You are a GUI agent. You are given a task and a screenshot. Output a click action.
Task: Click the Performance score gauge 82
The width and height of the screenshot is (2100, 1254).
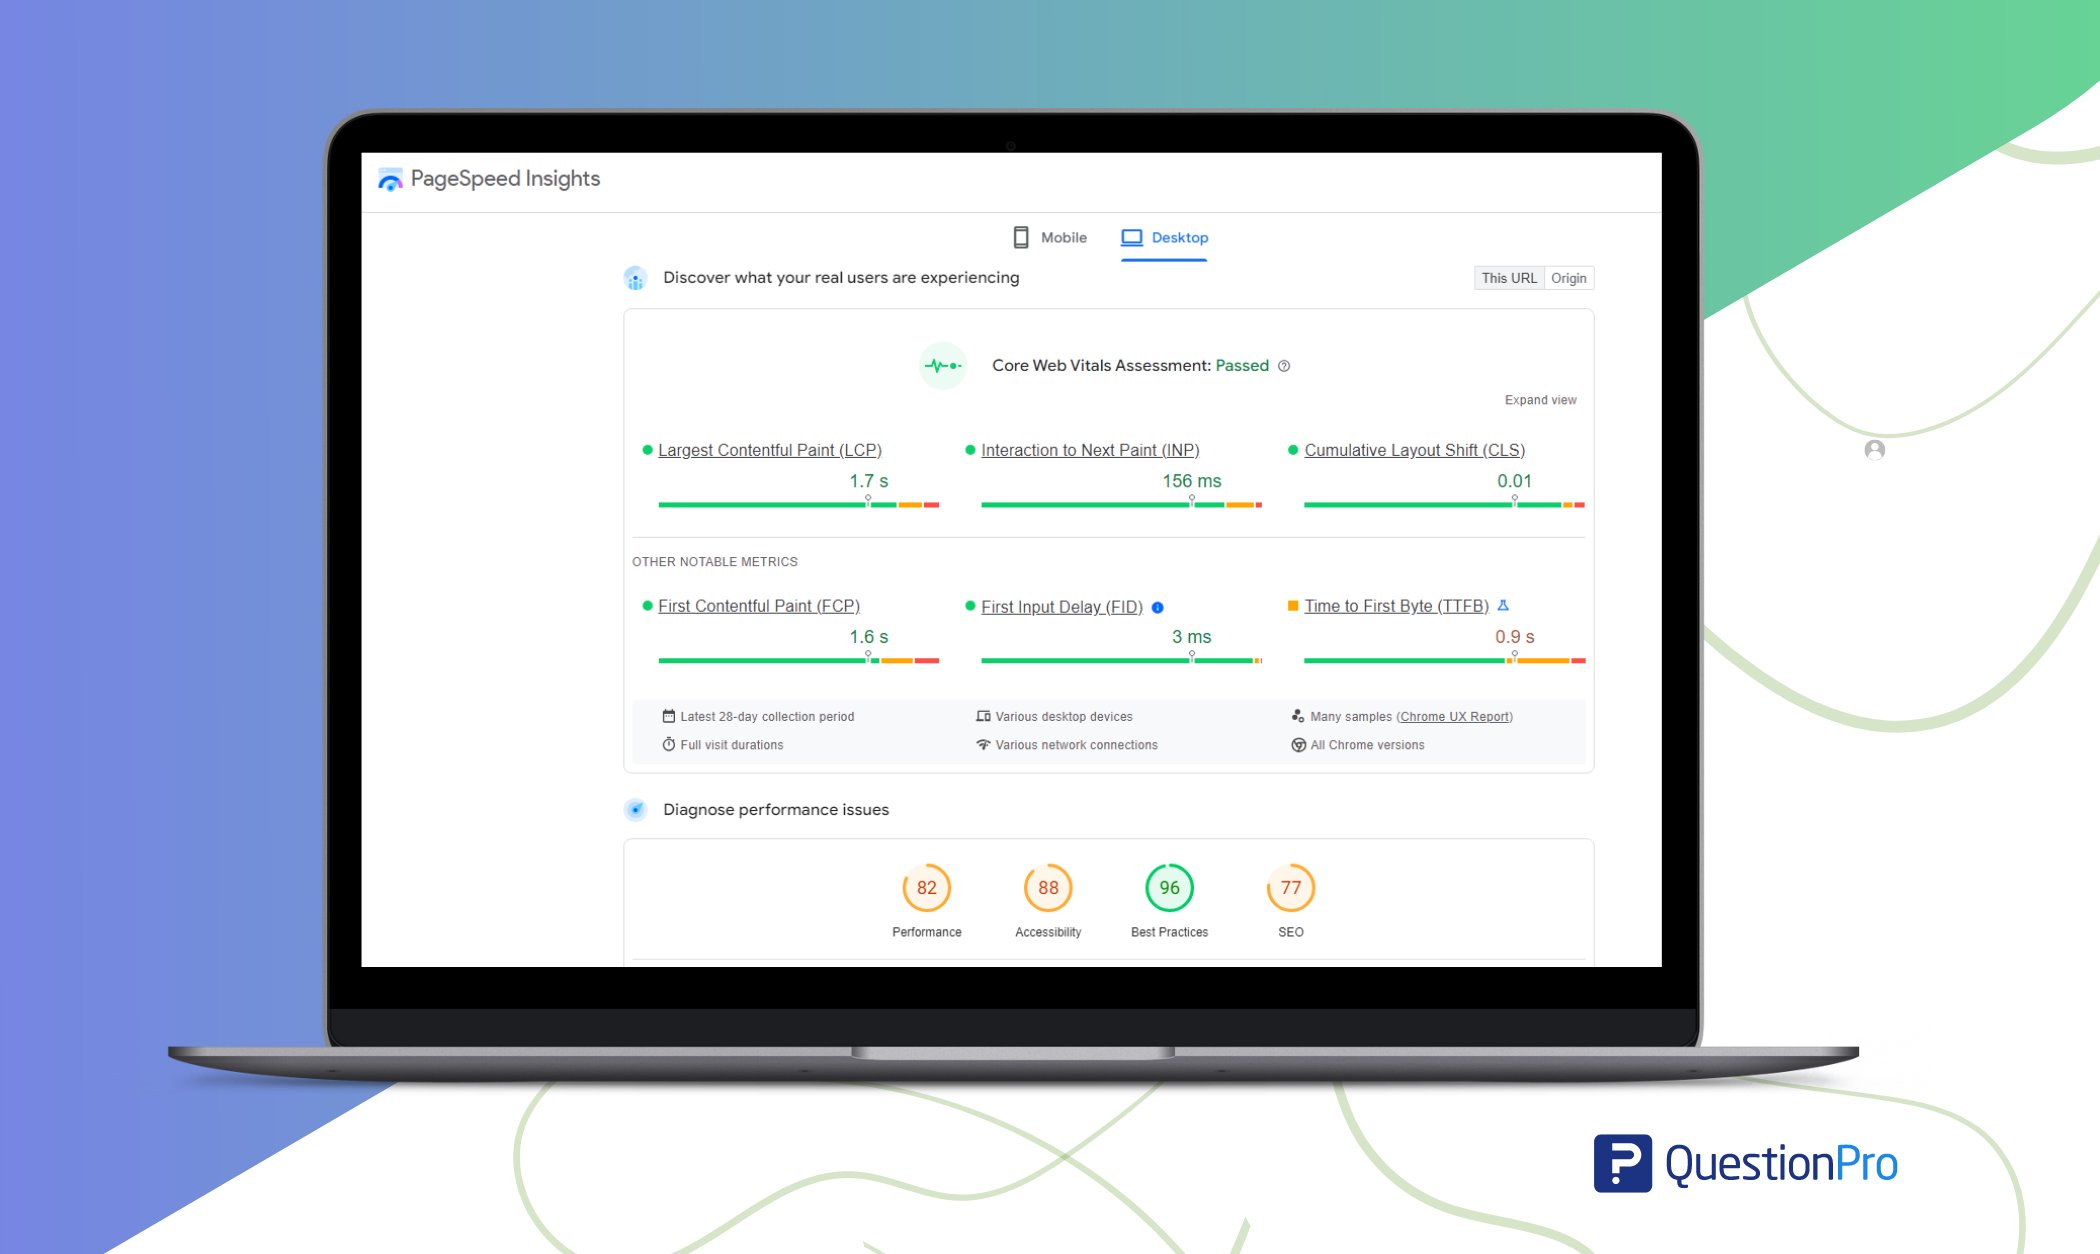click(x=926, y=888)
